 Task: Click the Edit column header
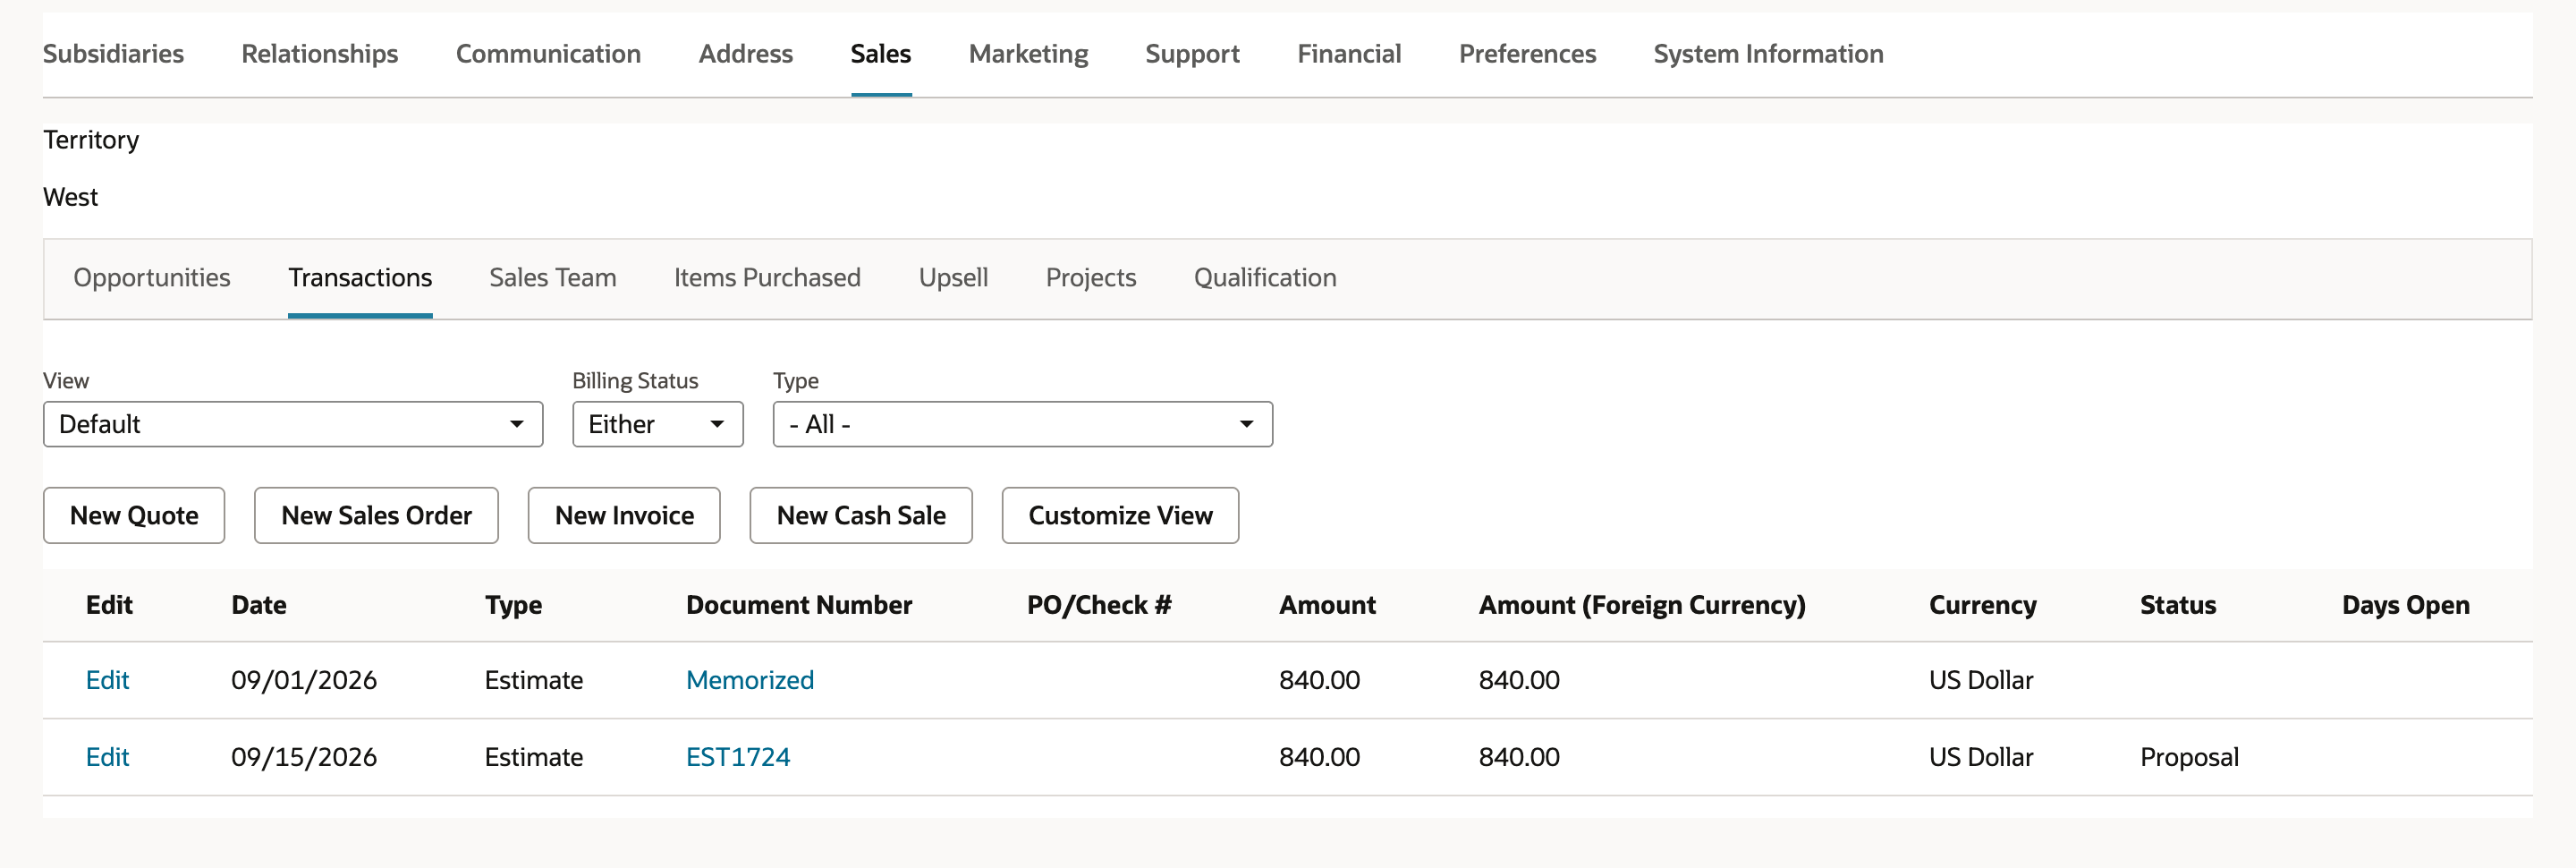(109, 606)
